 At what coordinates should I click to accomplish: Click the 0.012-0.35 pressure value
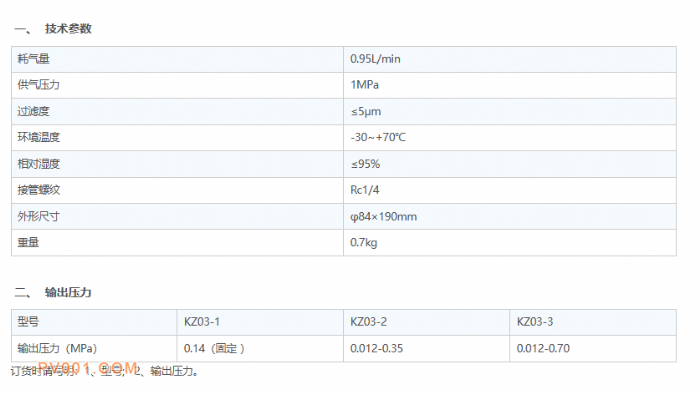(376, 348)
